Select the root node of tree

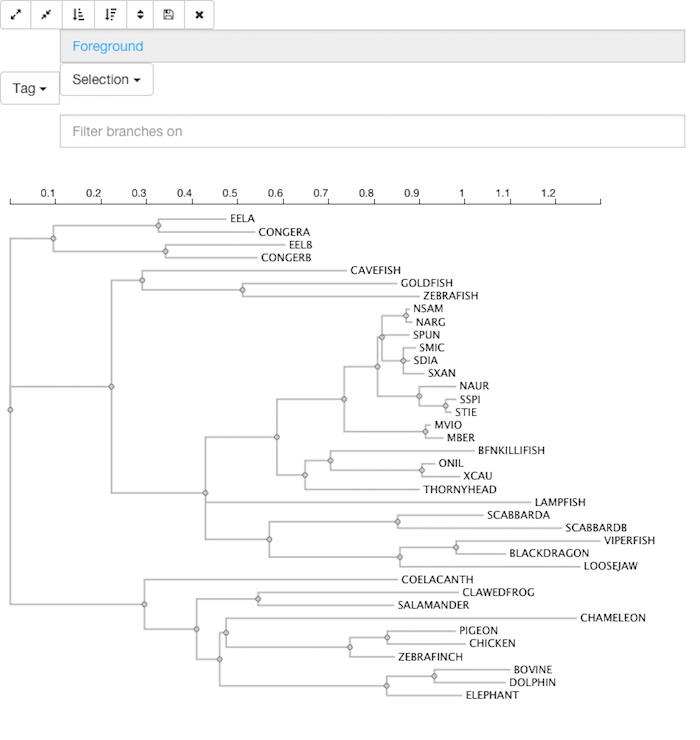point(10,410)
